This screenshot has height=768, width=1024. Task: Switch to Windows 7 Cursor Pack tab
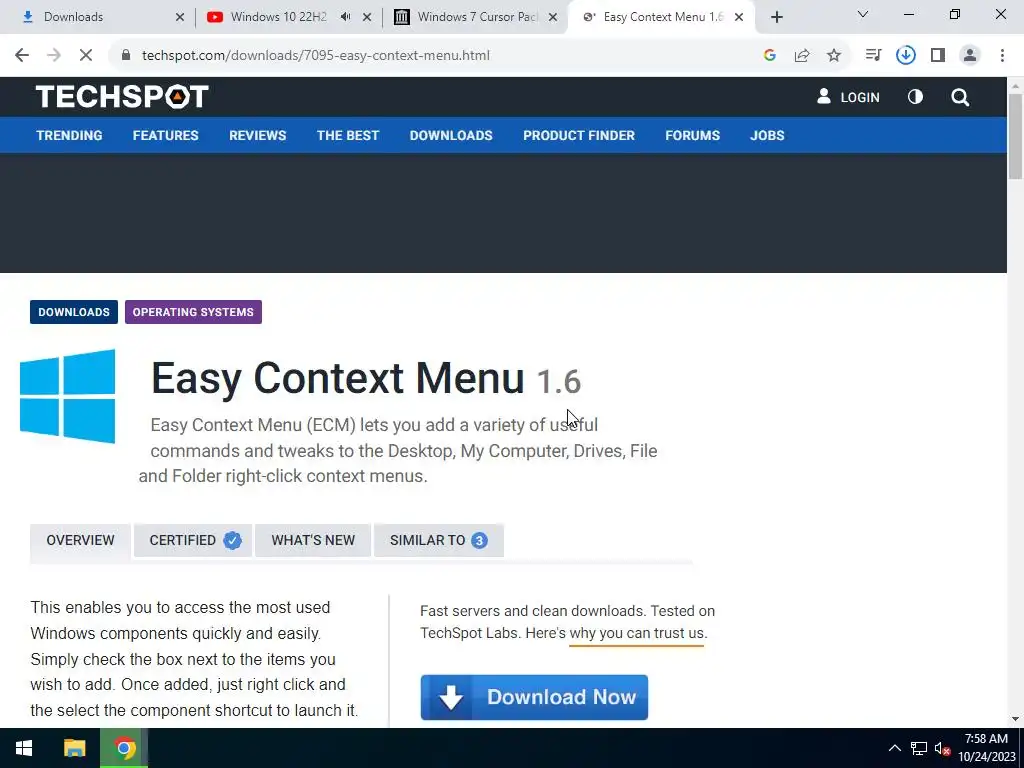click(x=477, y=17)
